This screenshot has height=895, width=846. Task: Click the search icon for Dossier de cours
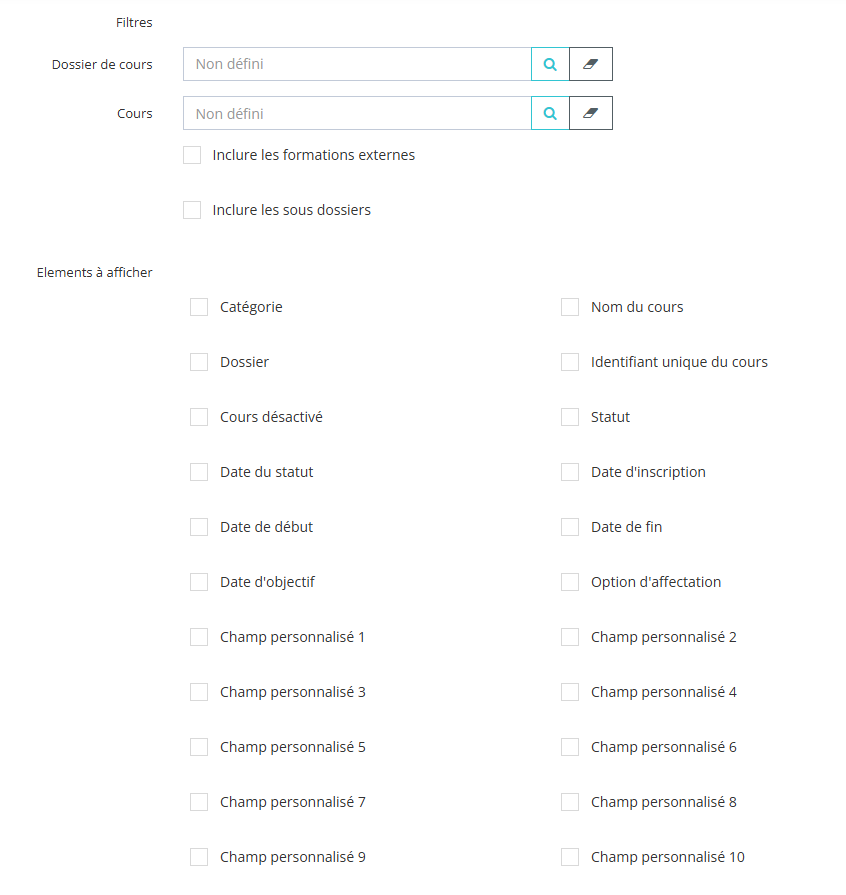click(550, 64)
